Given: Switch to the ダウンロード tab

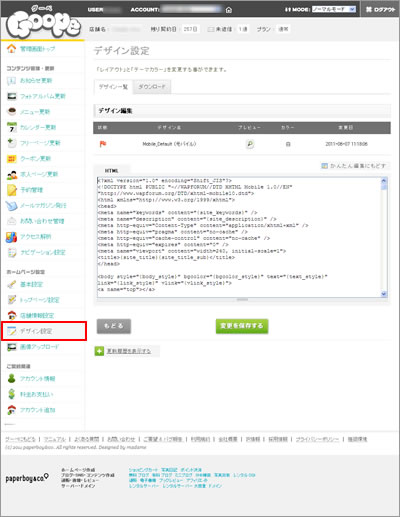Looking at the screenshot, I should [152, 87].
